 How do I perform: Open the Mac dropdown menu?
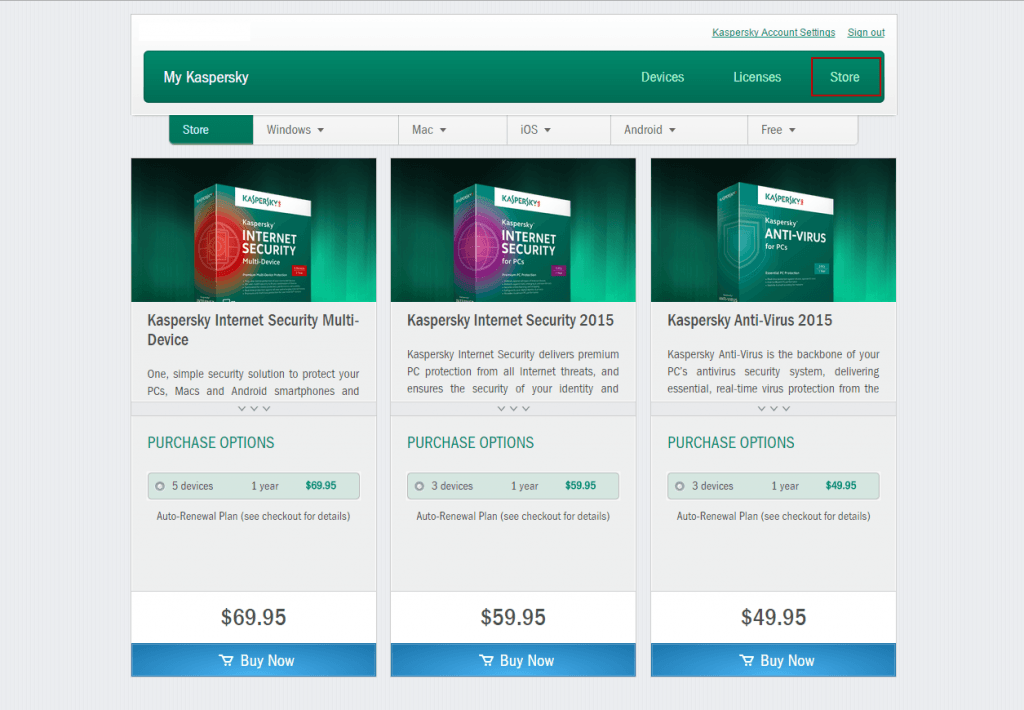pos(453,130)
